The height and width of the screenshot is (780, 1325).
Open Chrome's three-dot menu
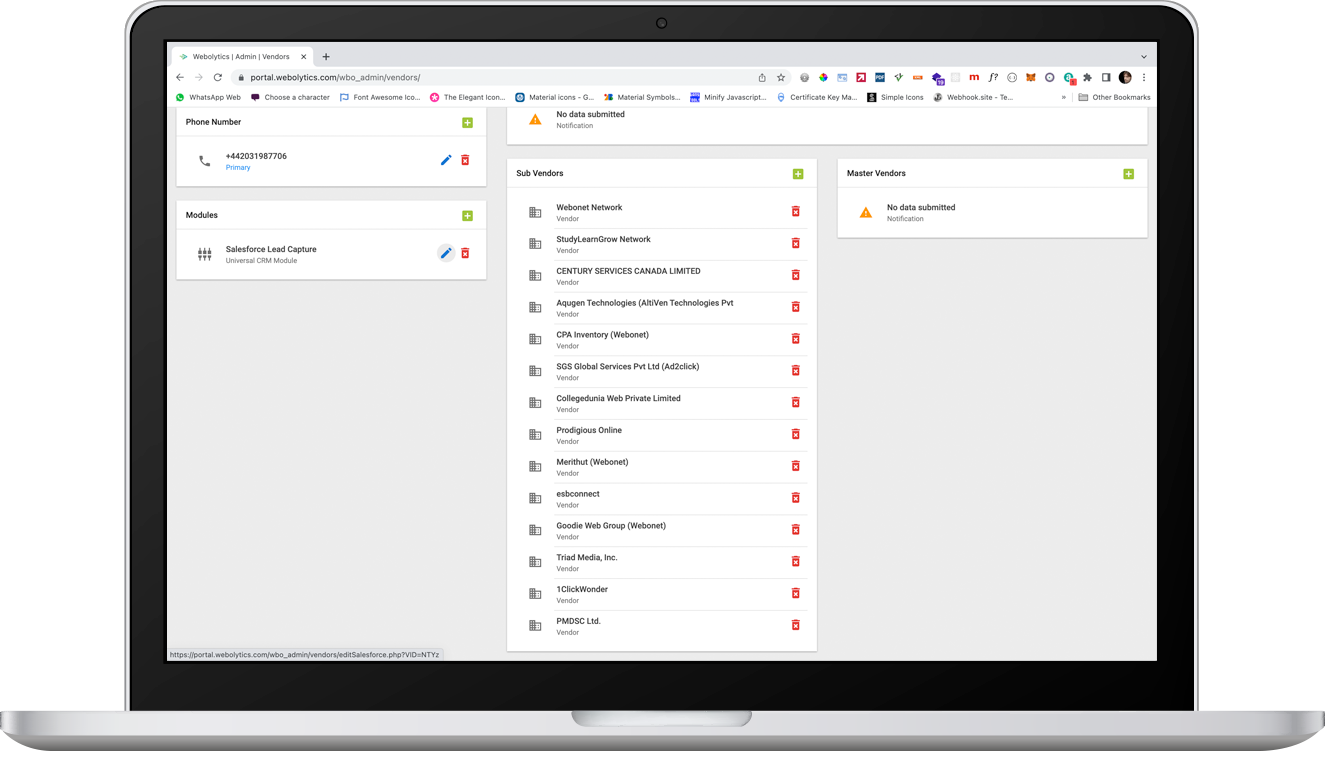[1144, 77]
